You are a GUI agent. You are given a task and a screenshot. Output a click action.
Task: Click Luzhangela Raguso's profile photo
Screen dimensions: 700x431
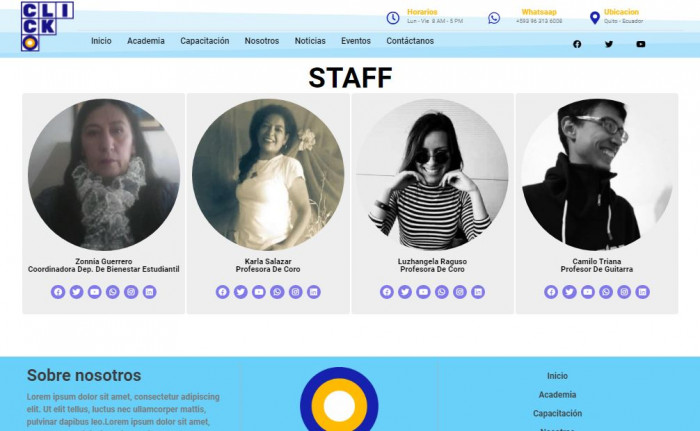click(x=432, y=174)
